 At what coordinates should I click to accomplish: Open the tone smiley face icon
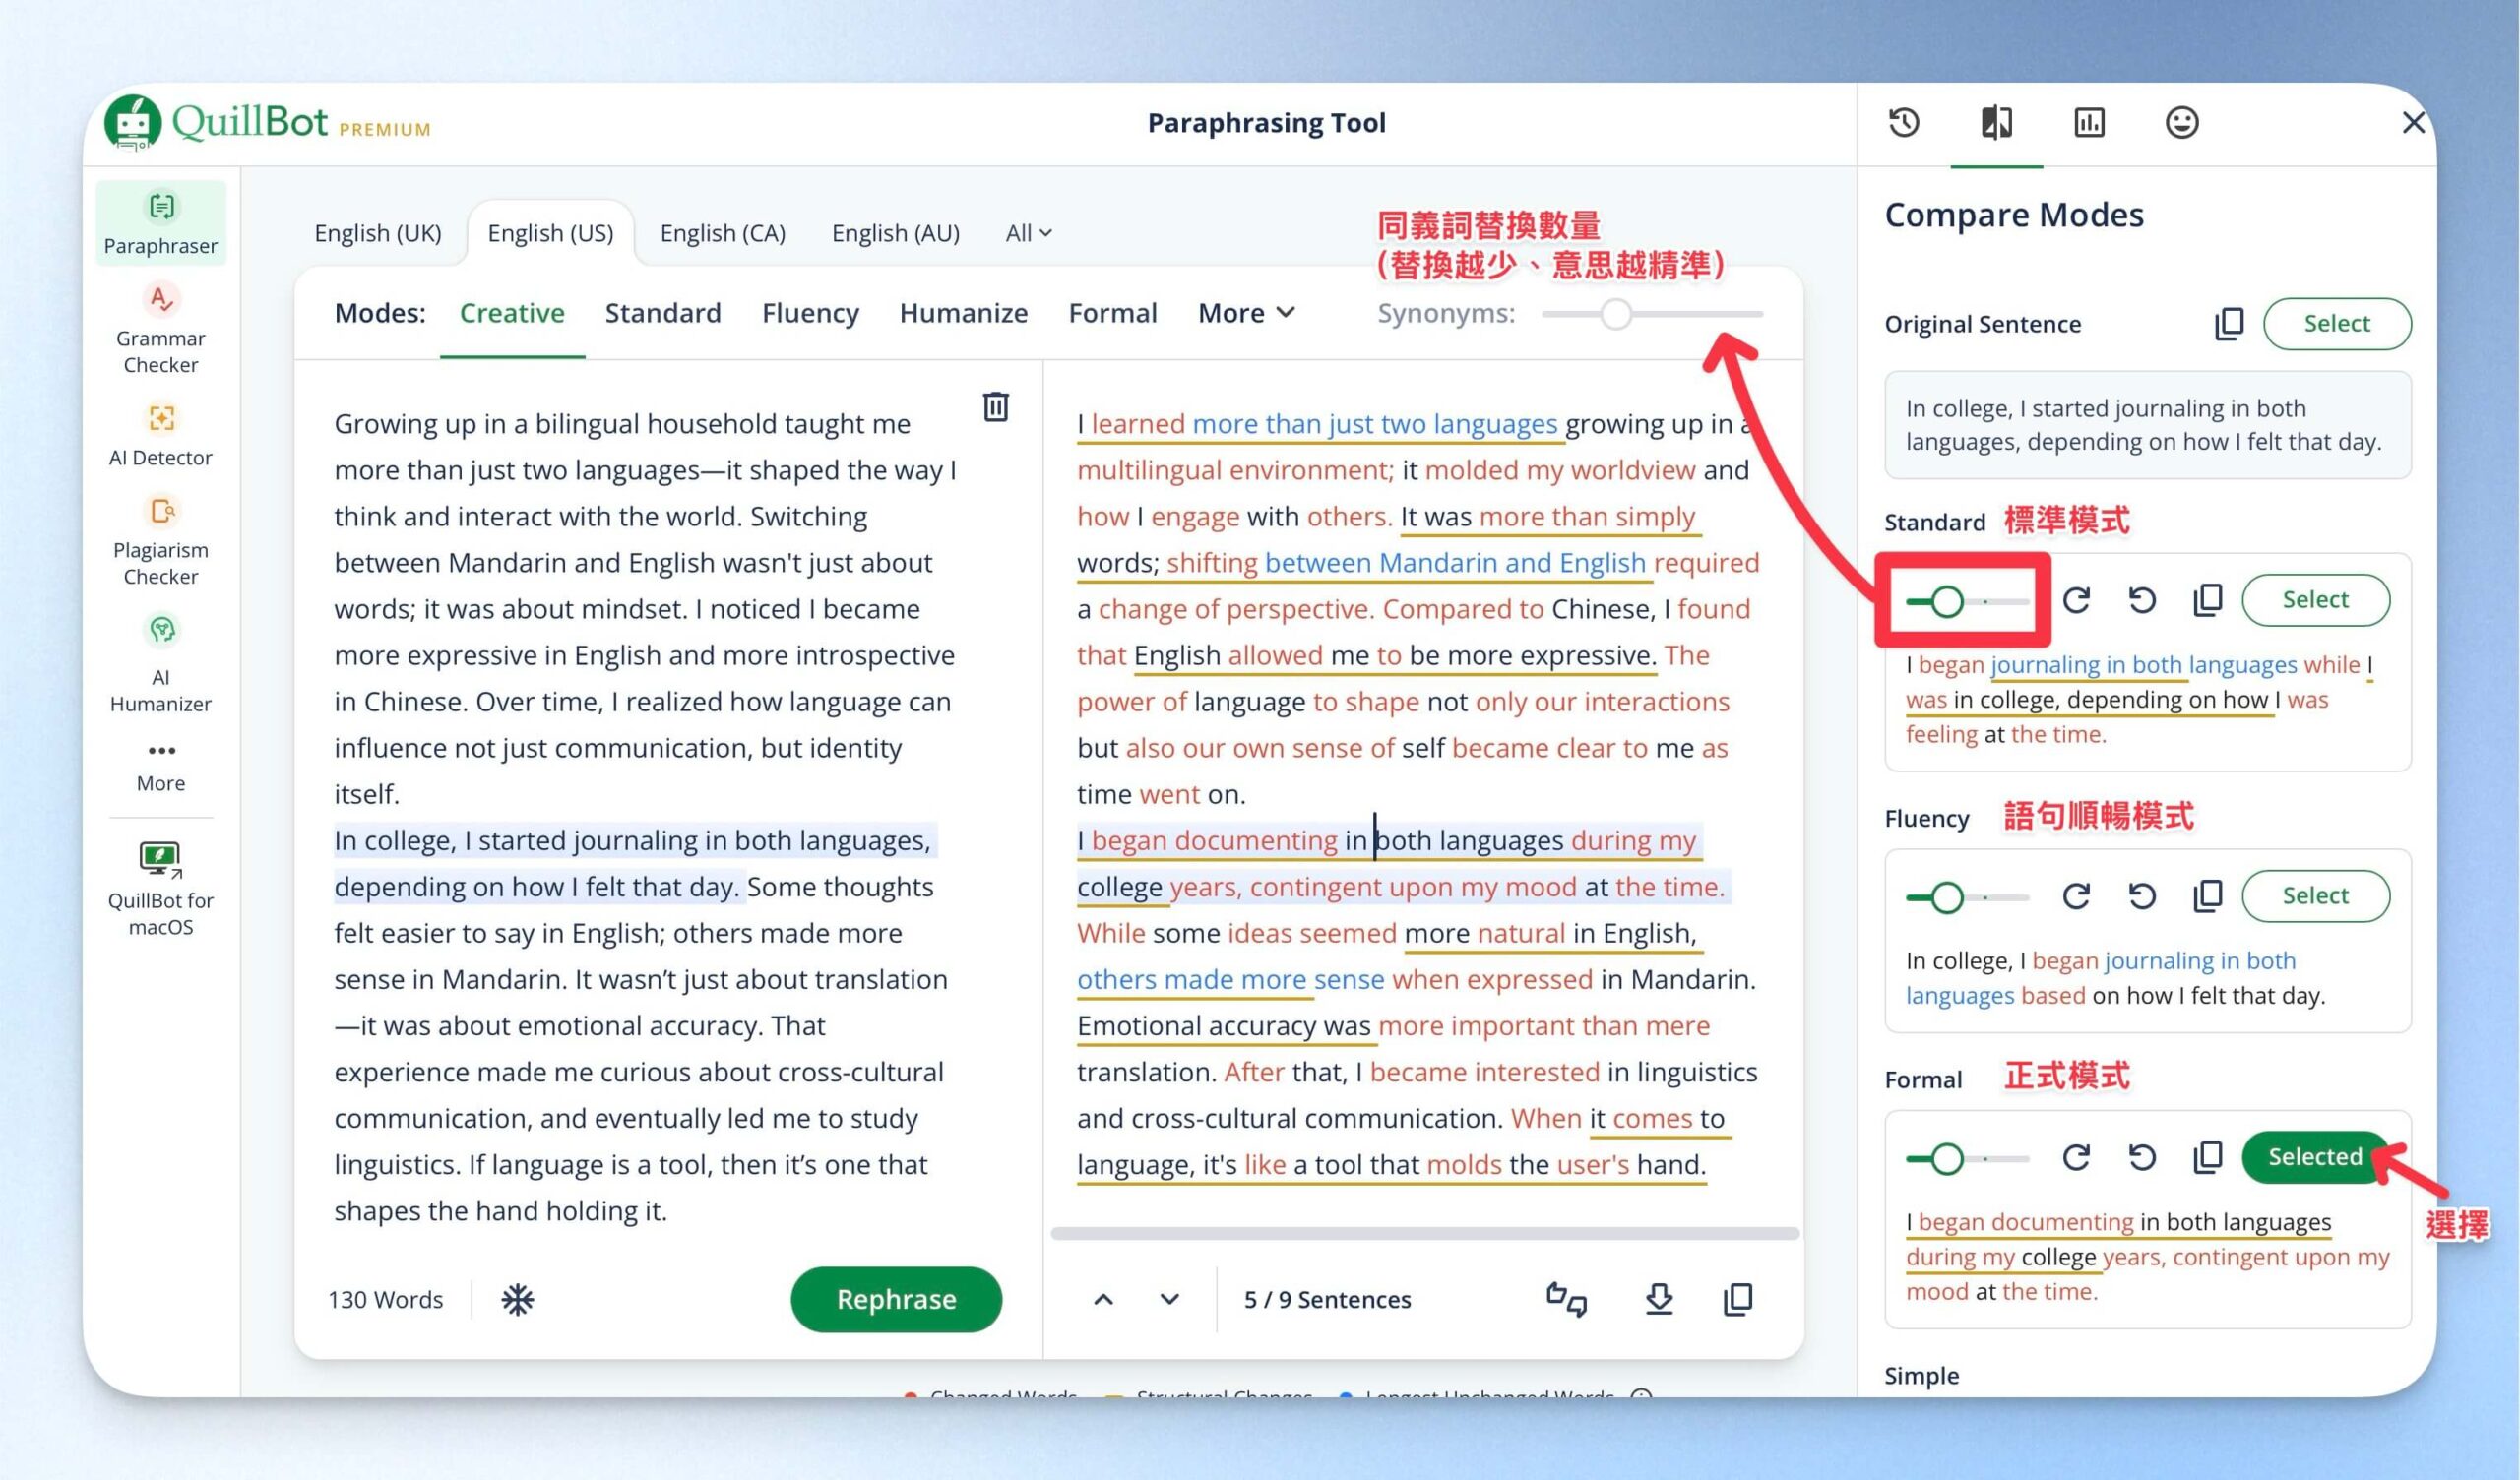click(x=2181, y=123)
